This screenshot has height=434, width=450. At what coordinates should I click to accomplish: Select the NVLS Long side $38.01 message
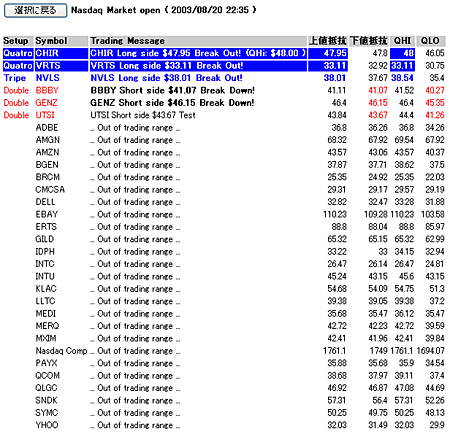(166, 78)
